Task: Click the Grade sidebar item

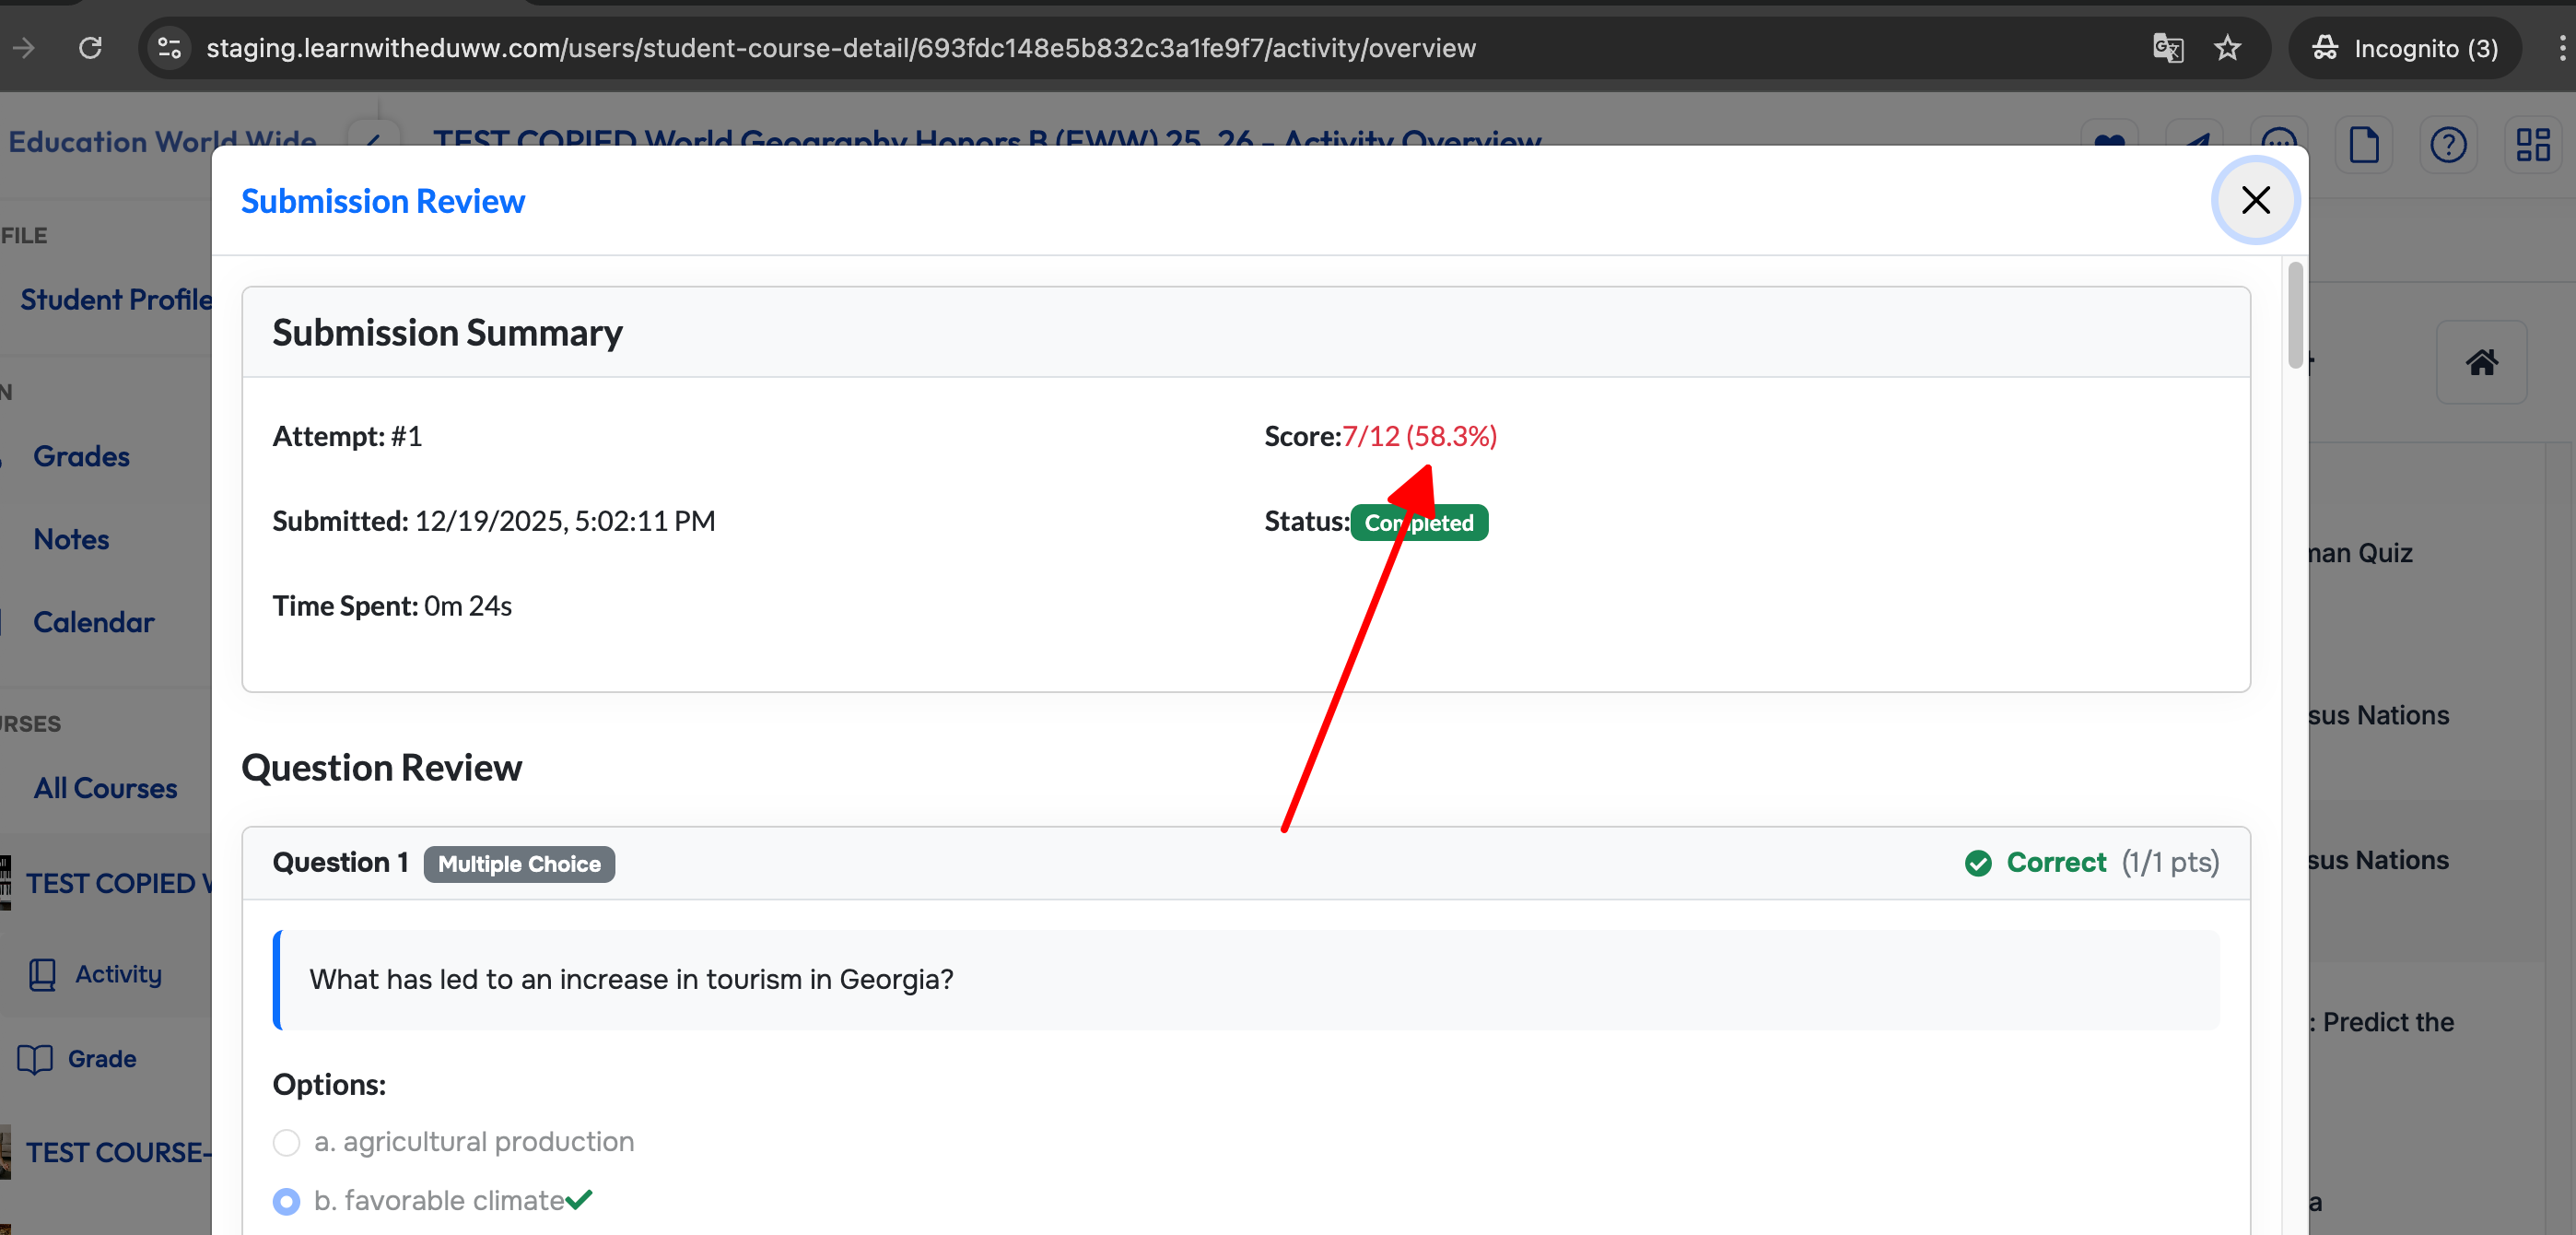Action: click(x=101, y=1059)
